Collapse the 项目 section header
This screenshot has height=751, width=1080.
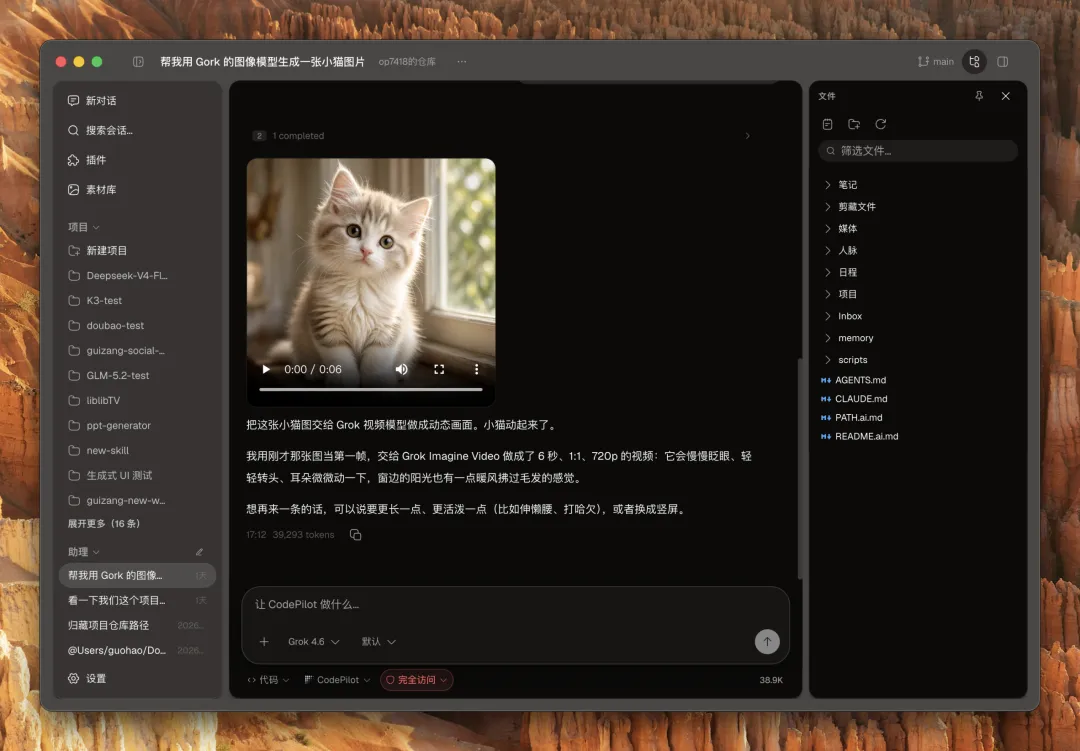(83, 227)
